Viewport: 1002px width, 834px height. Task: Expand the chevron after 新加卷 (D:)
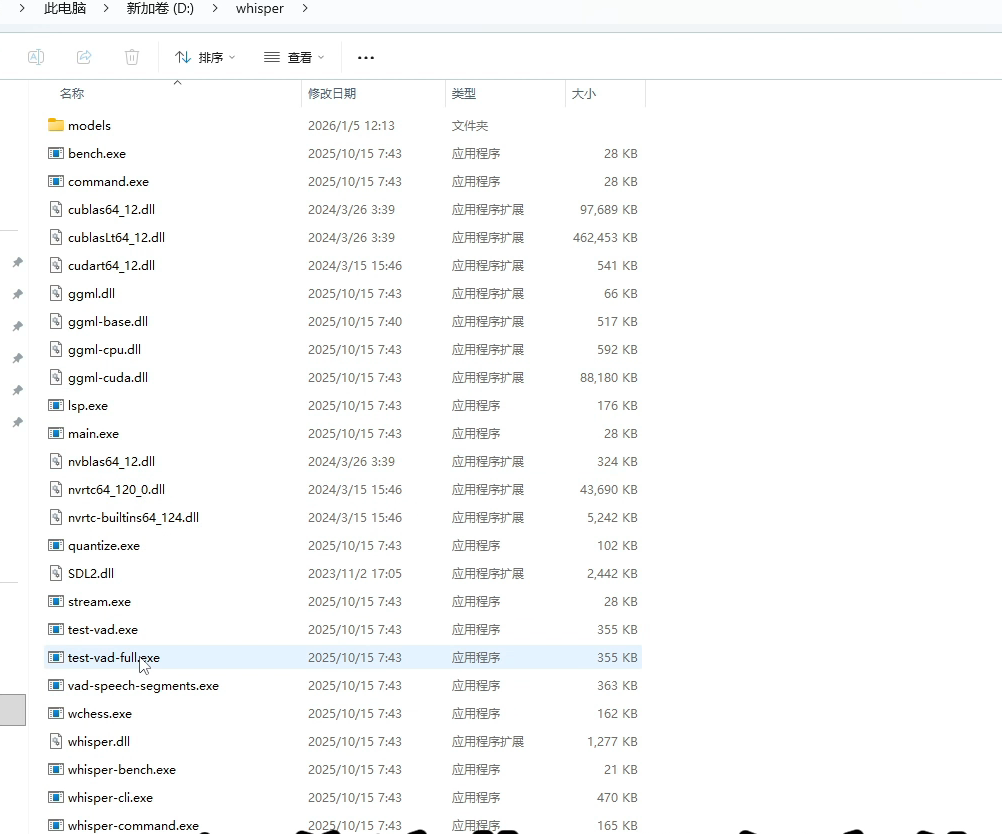tap(215, 8)
